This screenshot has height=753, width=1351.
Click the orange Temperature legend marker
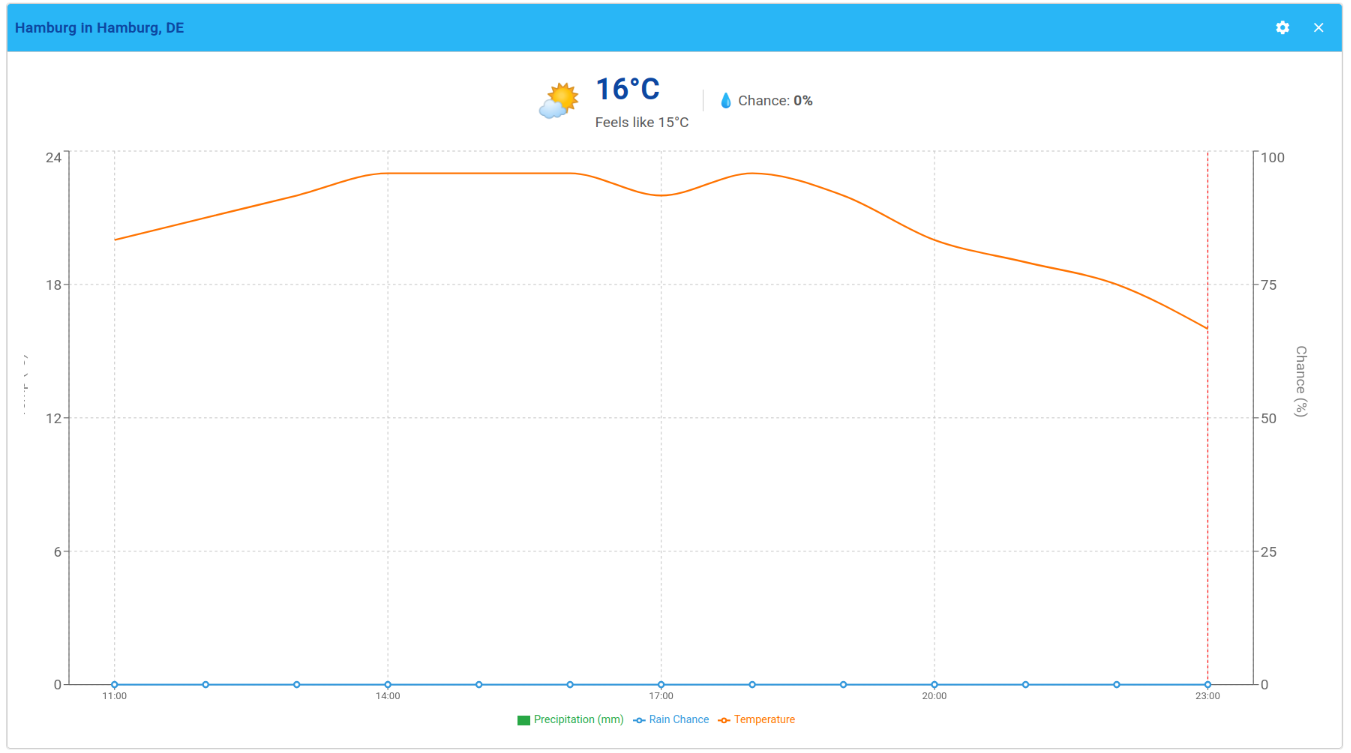[724, 720]
